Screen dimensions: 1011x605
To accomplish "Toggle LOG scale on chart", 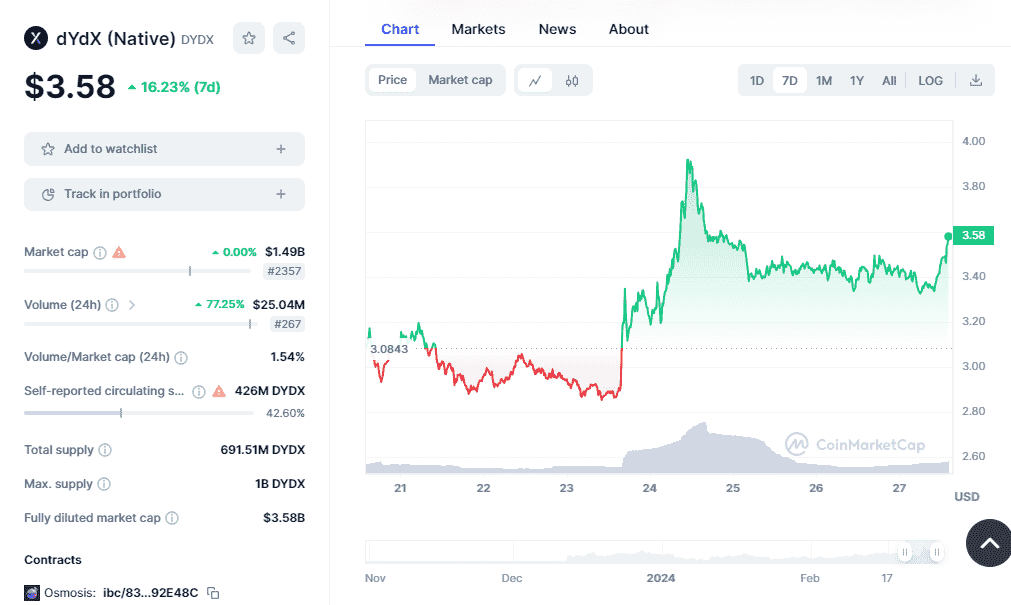I will coord(930,81).
